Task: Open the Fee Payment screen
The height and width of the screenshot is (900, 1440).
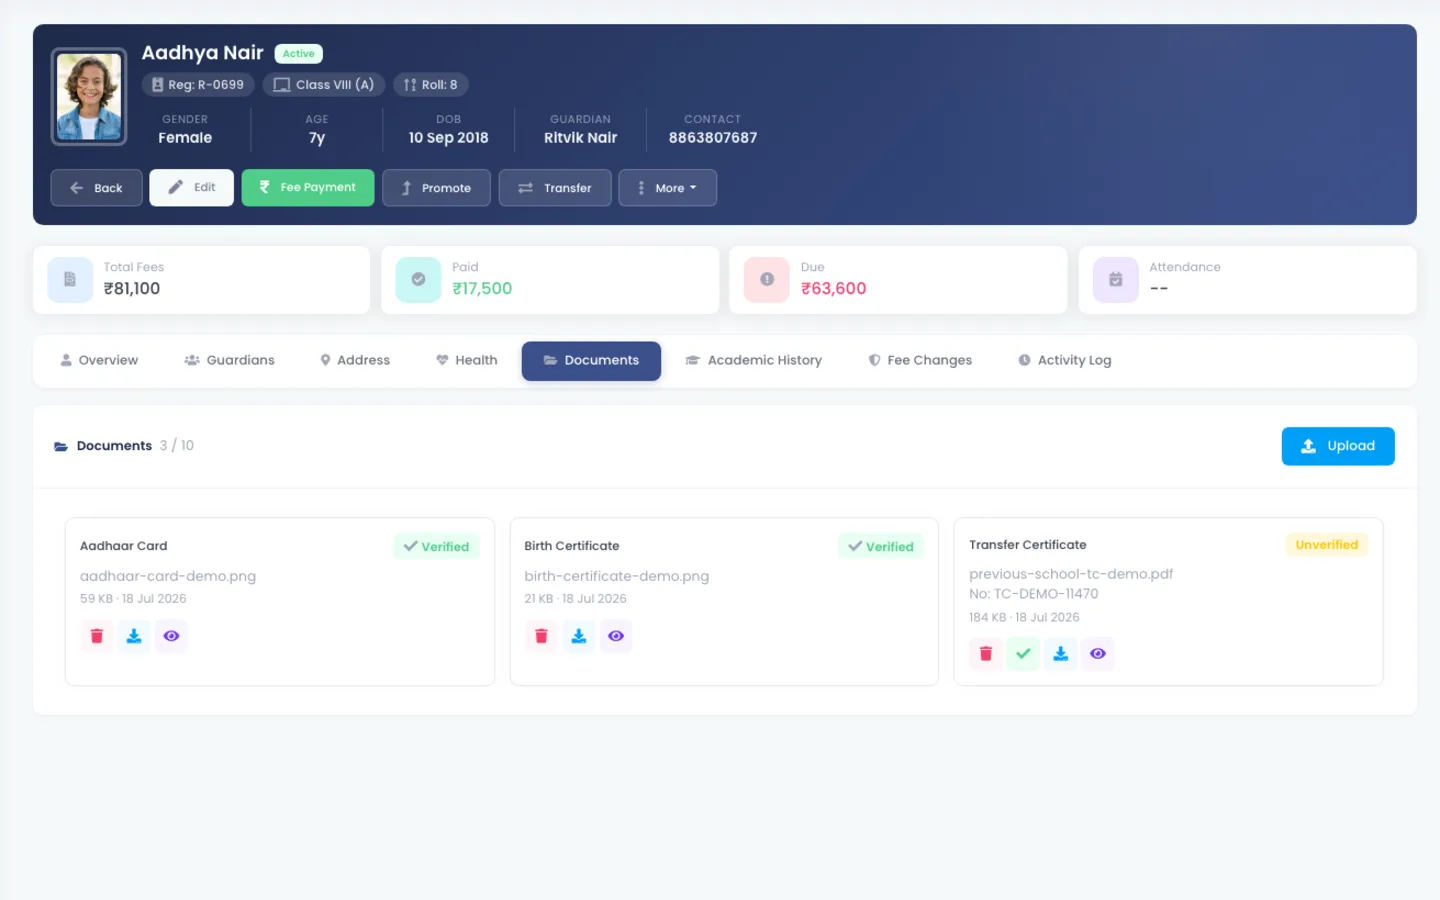Action: (308, 188)
